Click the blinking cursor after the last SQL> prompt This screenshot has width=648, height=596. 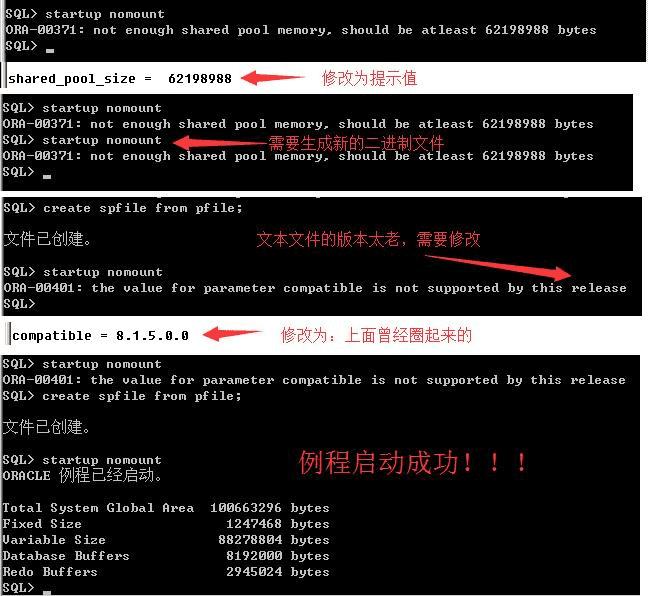47,592
